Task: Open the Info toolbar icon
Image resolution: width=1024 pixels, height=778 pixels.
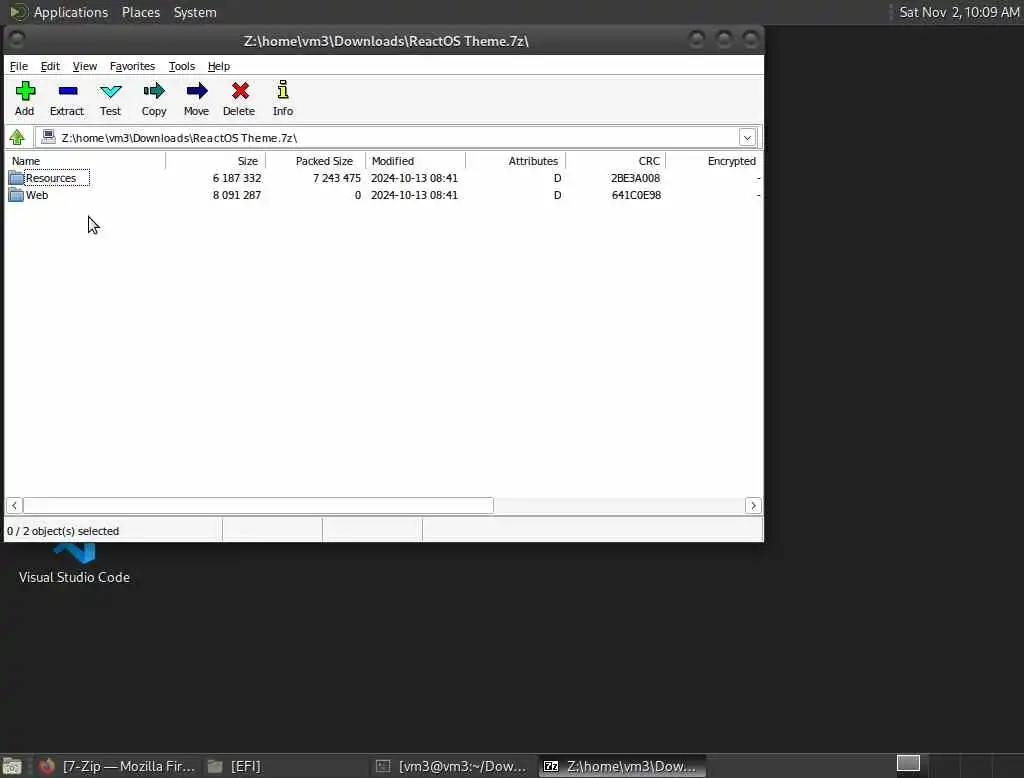Action: [x=283, y=90]
